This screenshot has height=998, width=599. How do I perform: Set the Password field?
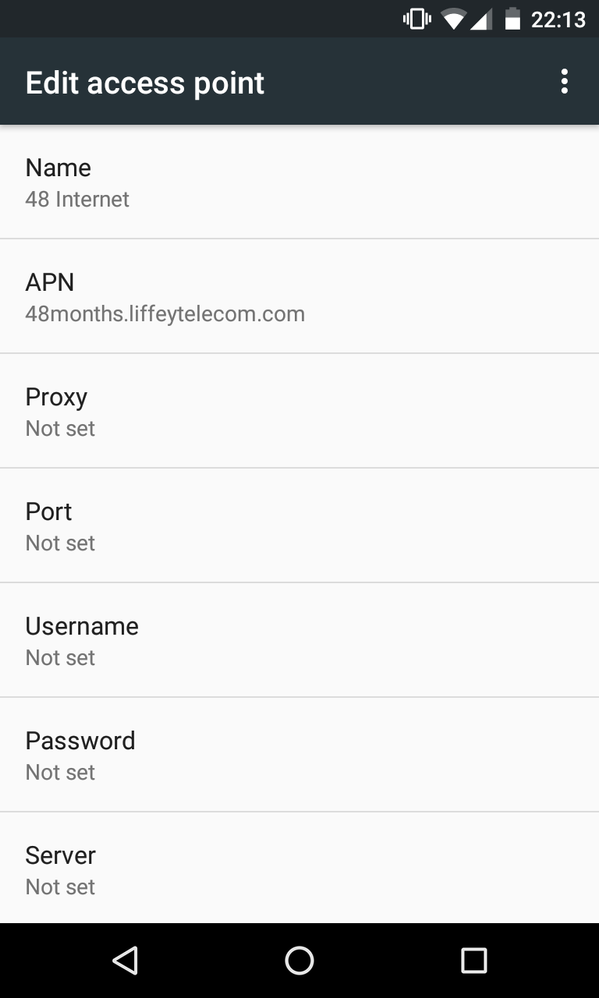(299, 754)
